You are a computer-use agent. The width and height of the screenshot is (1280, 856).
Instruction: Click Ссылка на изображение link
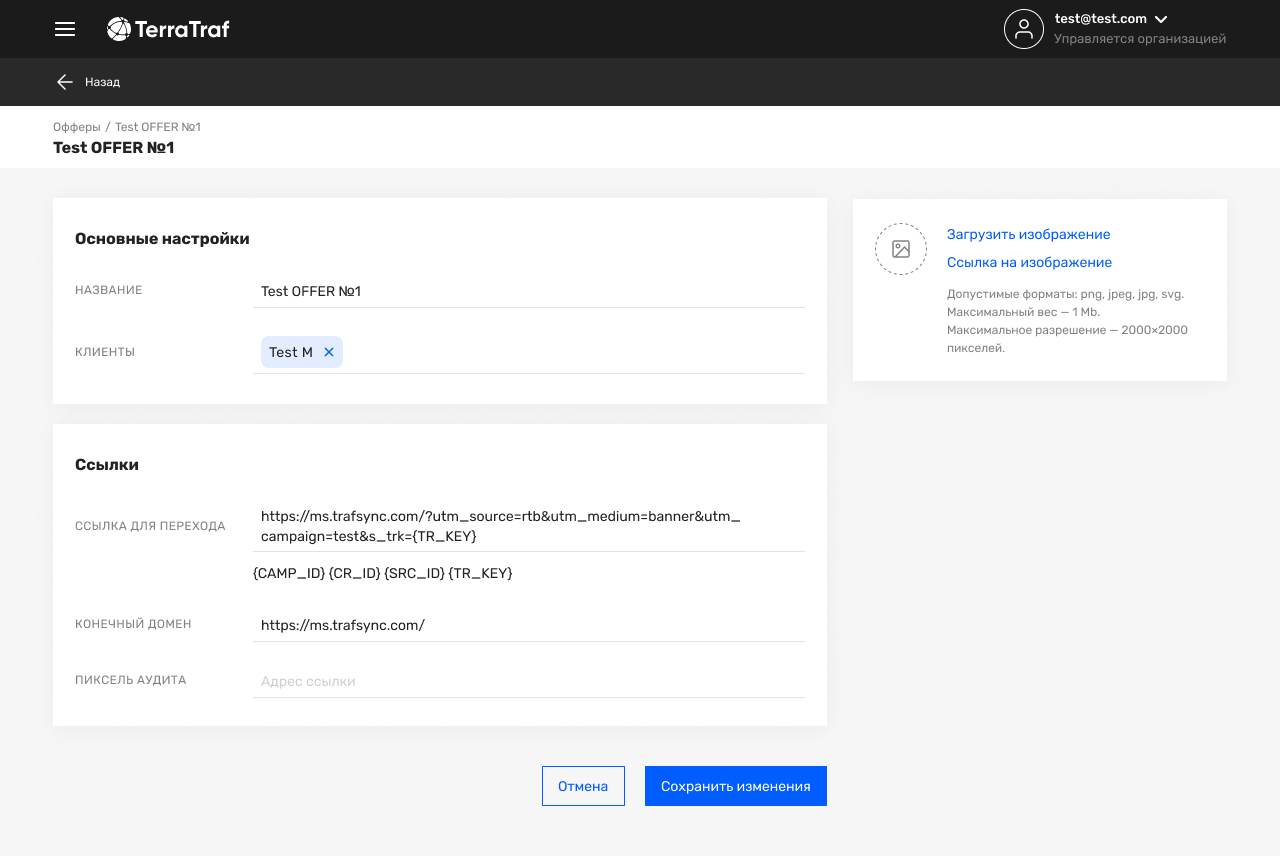pyautogui.click(x=1029, y=263)
